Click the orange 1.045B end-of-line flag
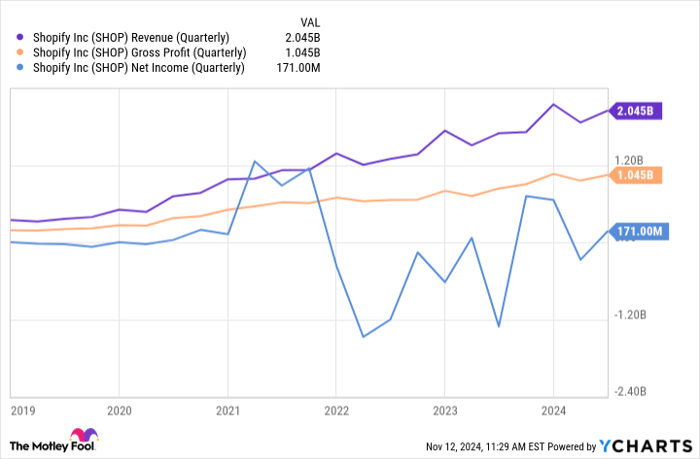Screen dimensions: 700x459 pos(637,176)
